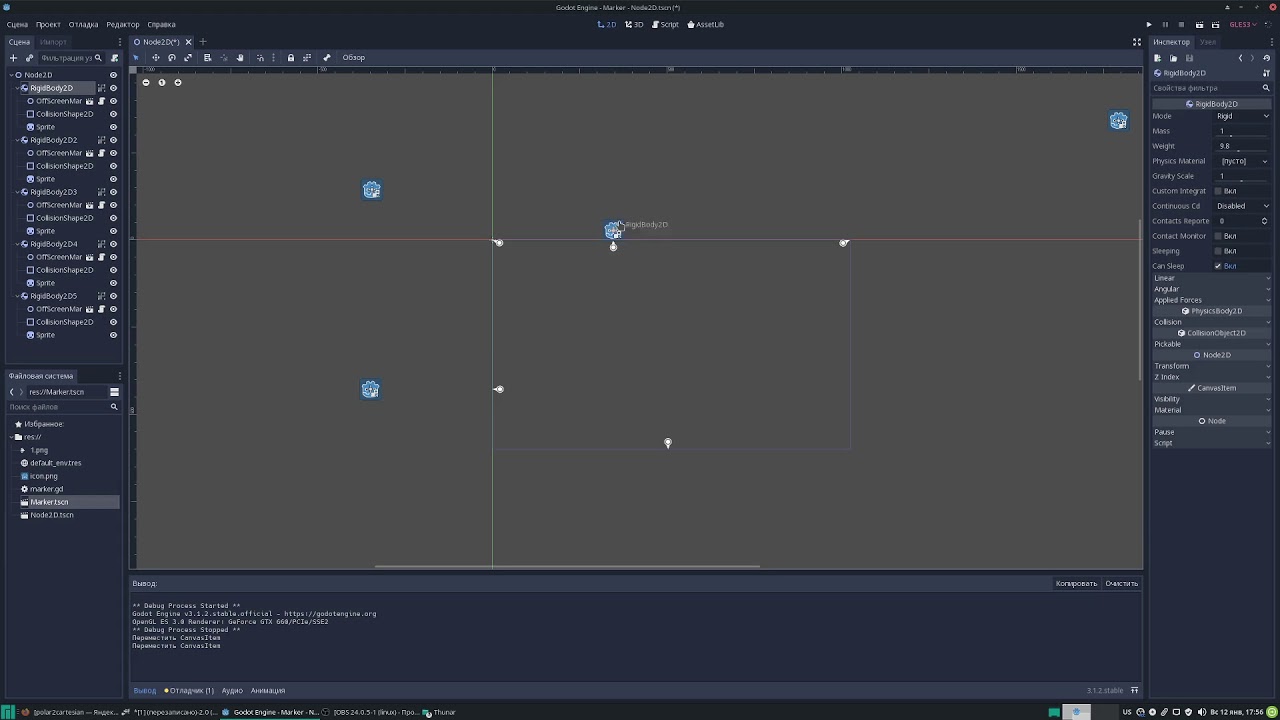Open the Сцена menu
The height and width of the screenshot is (720, 1280).
pyautogui.click(x=17, y=25)
